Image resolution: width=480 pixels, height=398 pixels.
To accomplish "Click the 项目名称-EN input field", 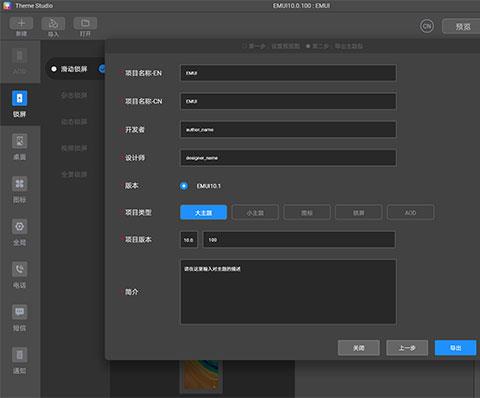I will (x=288, y=73).
